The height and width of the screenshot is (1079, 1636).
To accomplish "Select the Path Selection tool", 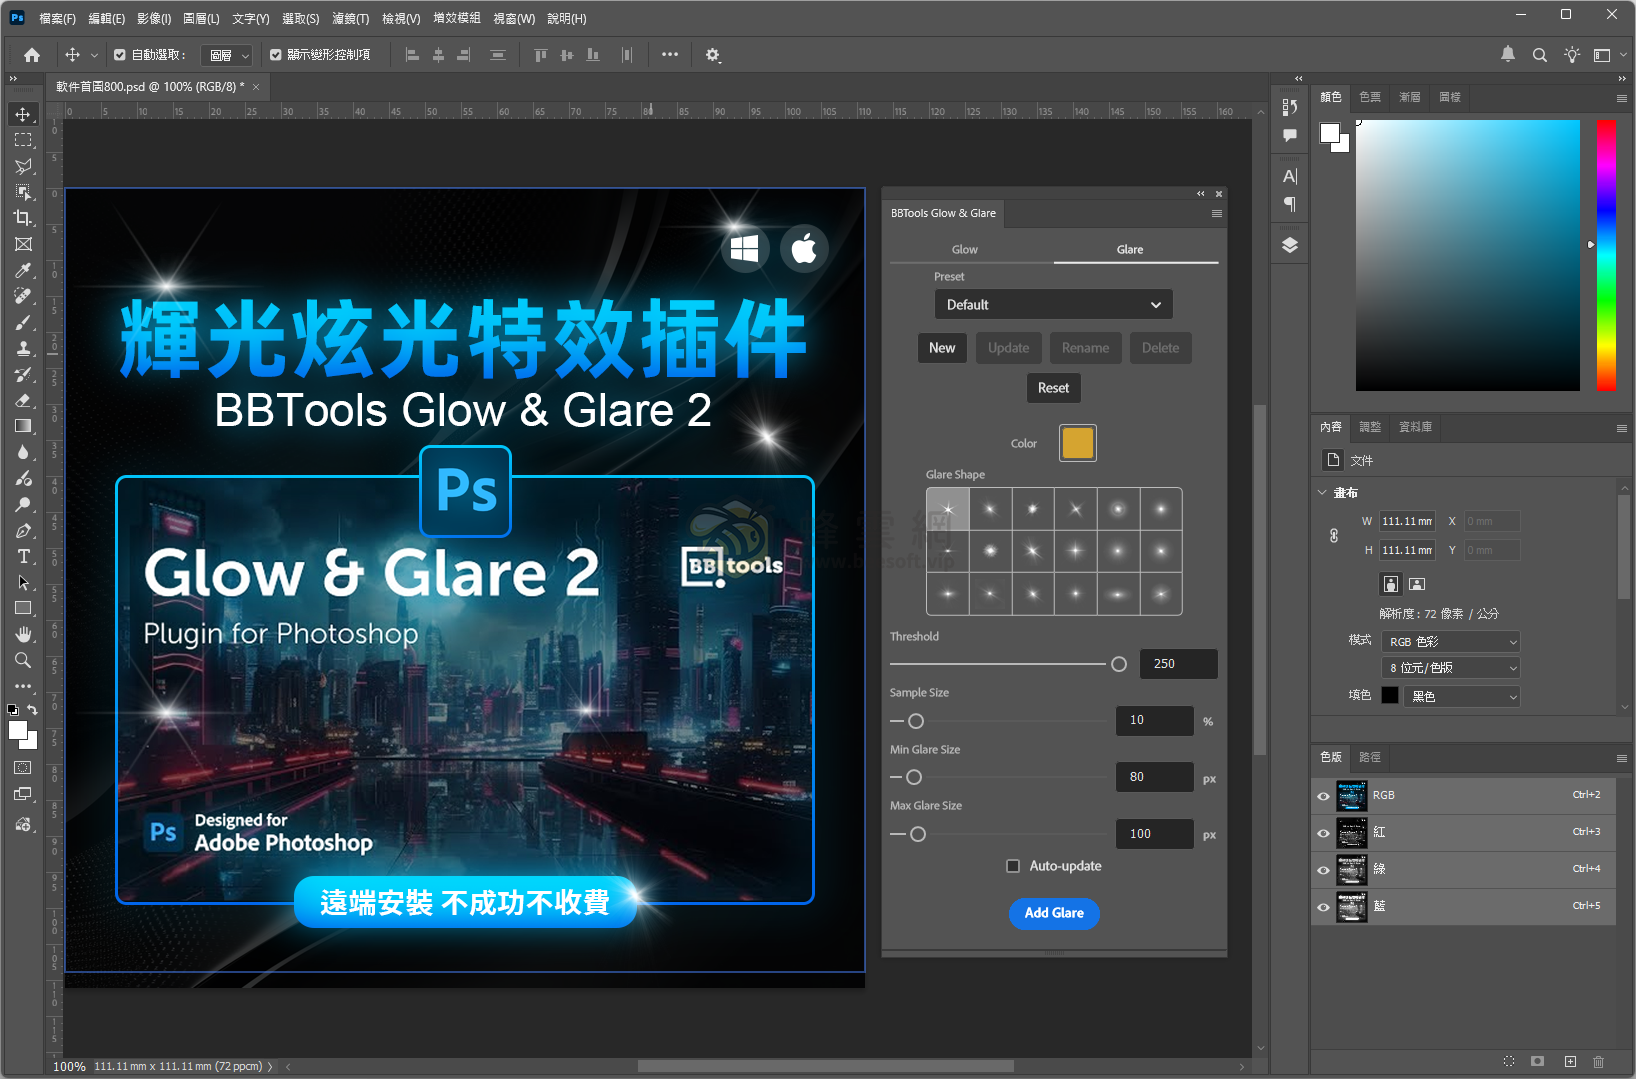I will pyautogui.click(x=23, y=582).
